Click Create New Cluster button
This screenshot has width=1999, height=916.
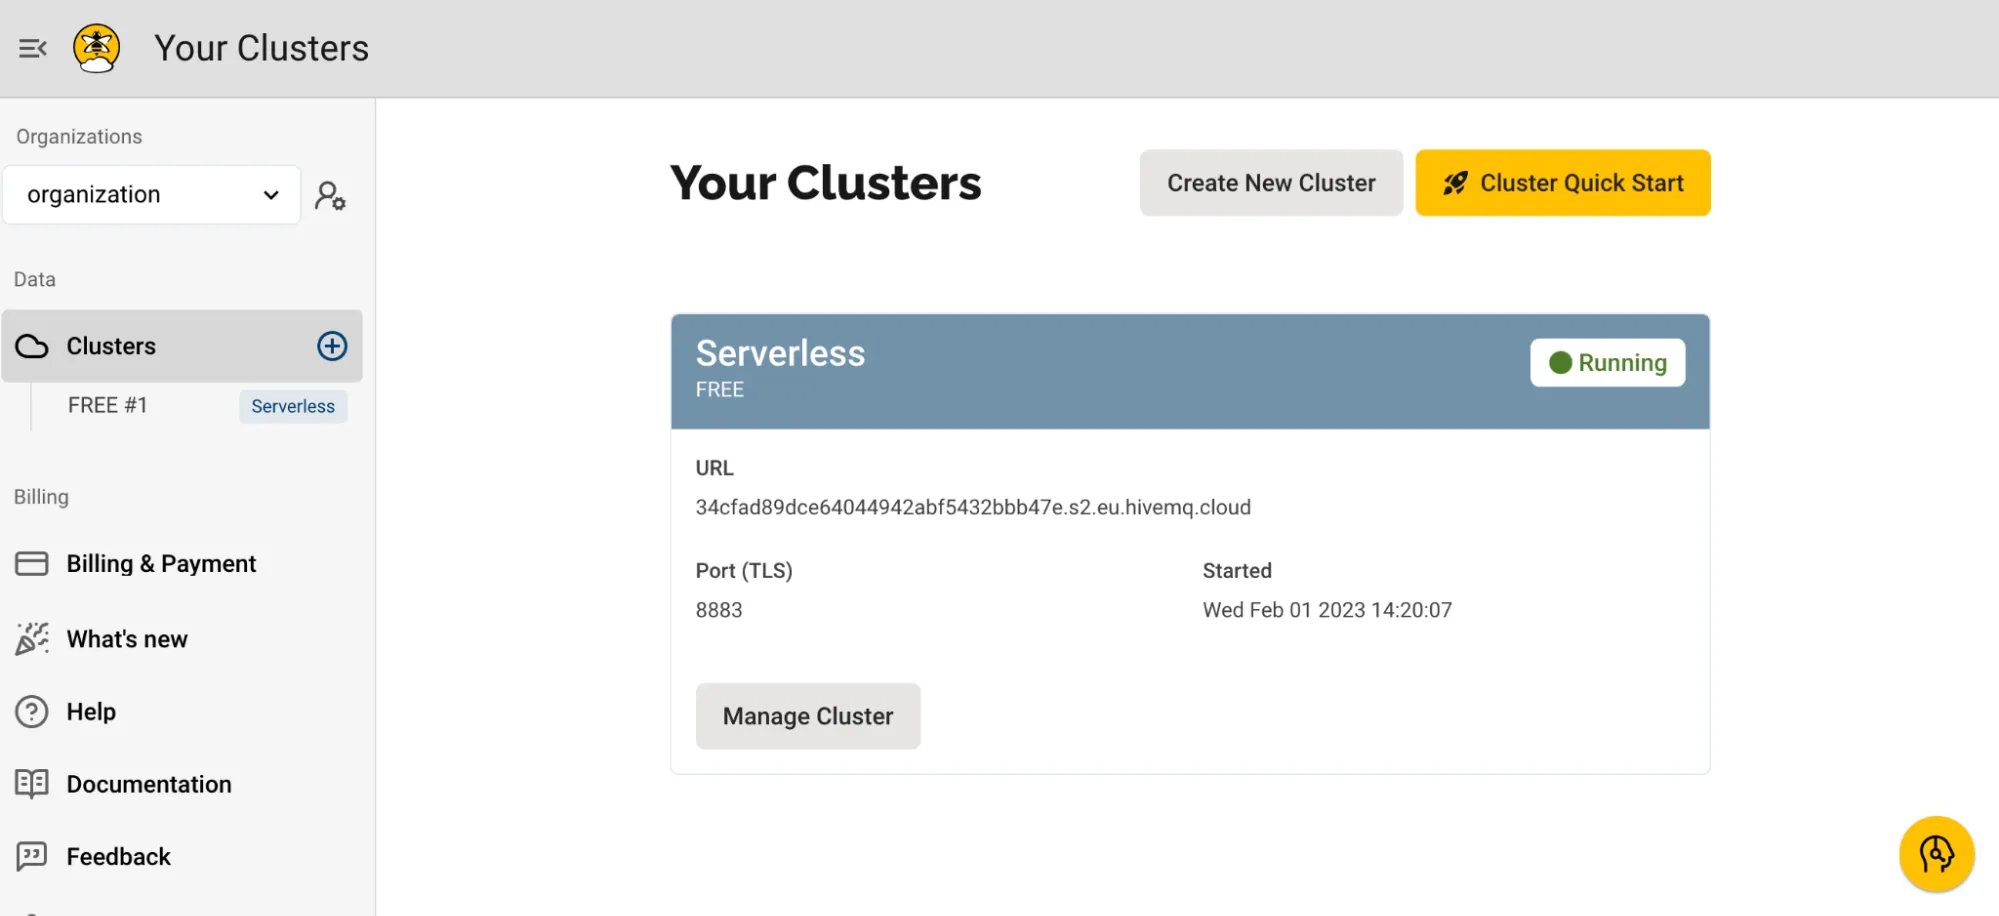(1271, 183)
